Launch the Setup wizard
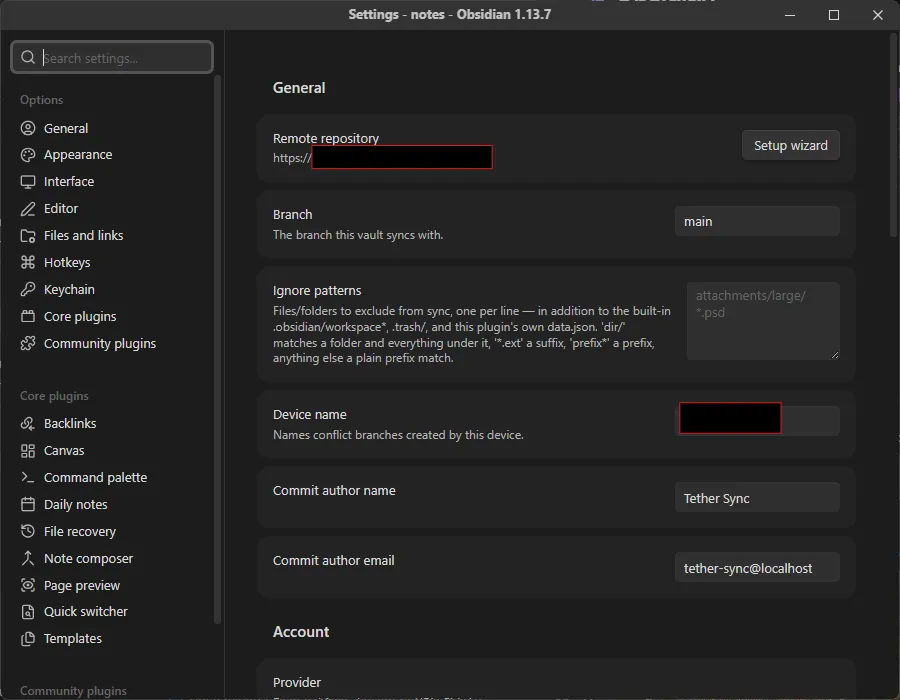This screenshot has width=900, height=700. click(x=790, y=146)
